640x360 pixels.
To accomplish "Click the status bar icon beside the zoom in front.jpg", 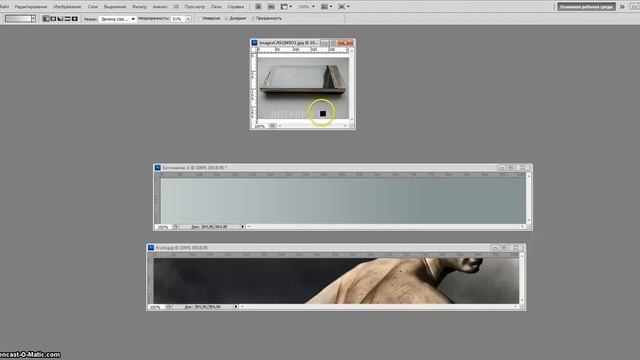I will point(169,307).
